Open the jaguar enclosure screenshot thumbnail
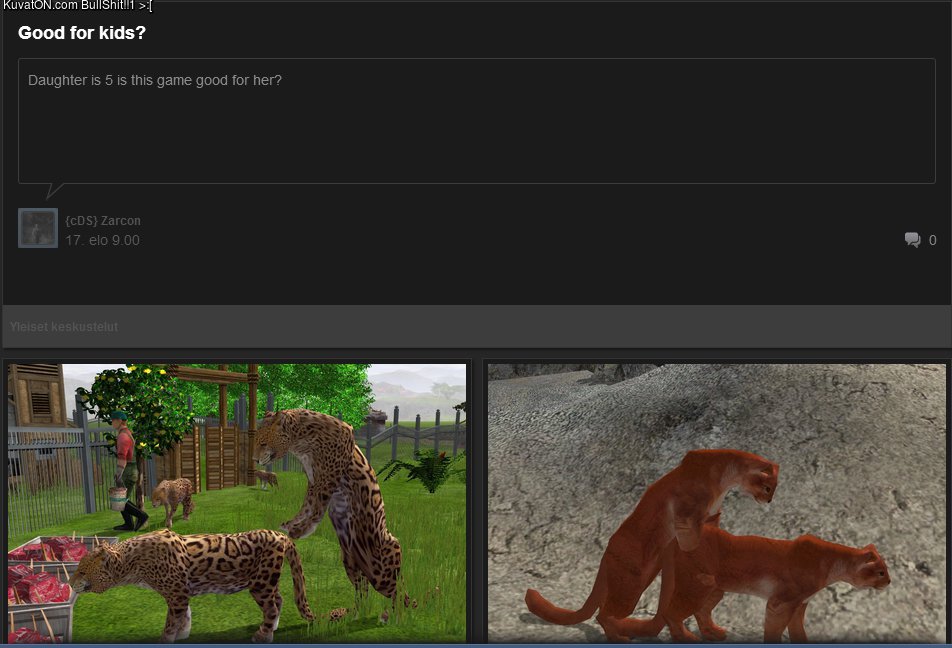Image resolution: width=952 pixels, height=648 pixels. pyautogui.click(x=237, y=502)
